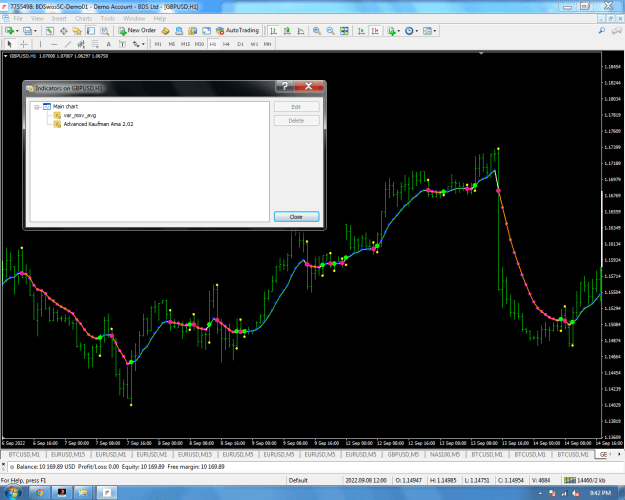Switch chart to candlesticks

tap(287, 31)
